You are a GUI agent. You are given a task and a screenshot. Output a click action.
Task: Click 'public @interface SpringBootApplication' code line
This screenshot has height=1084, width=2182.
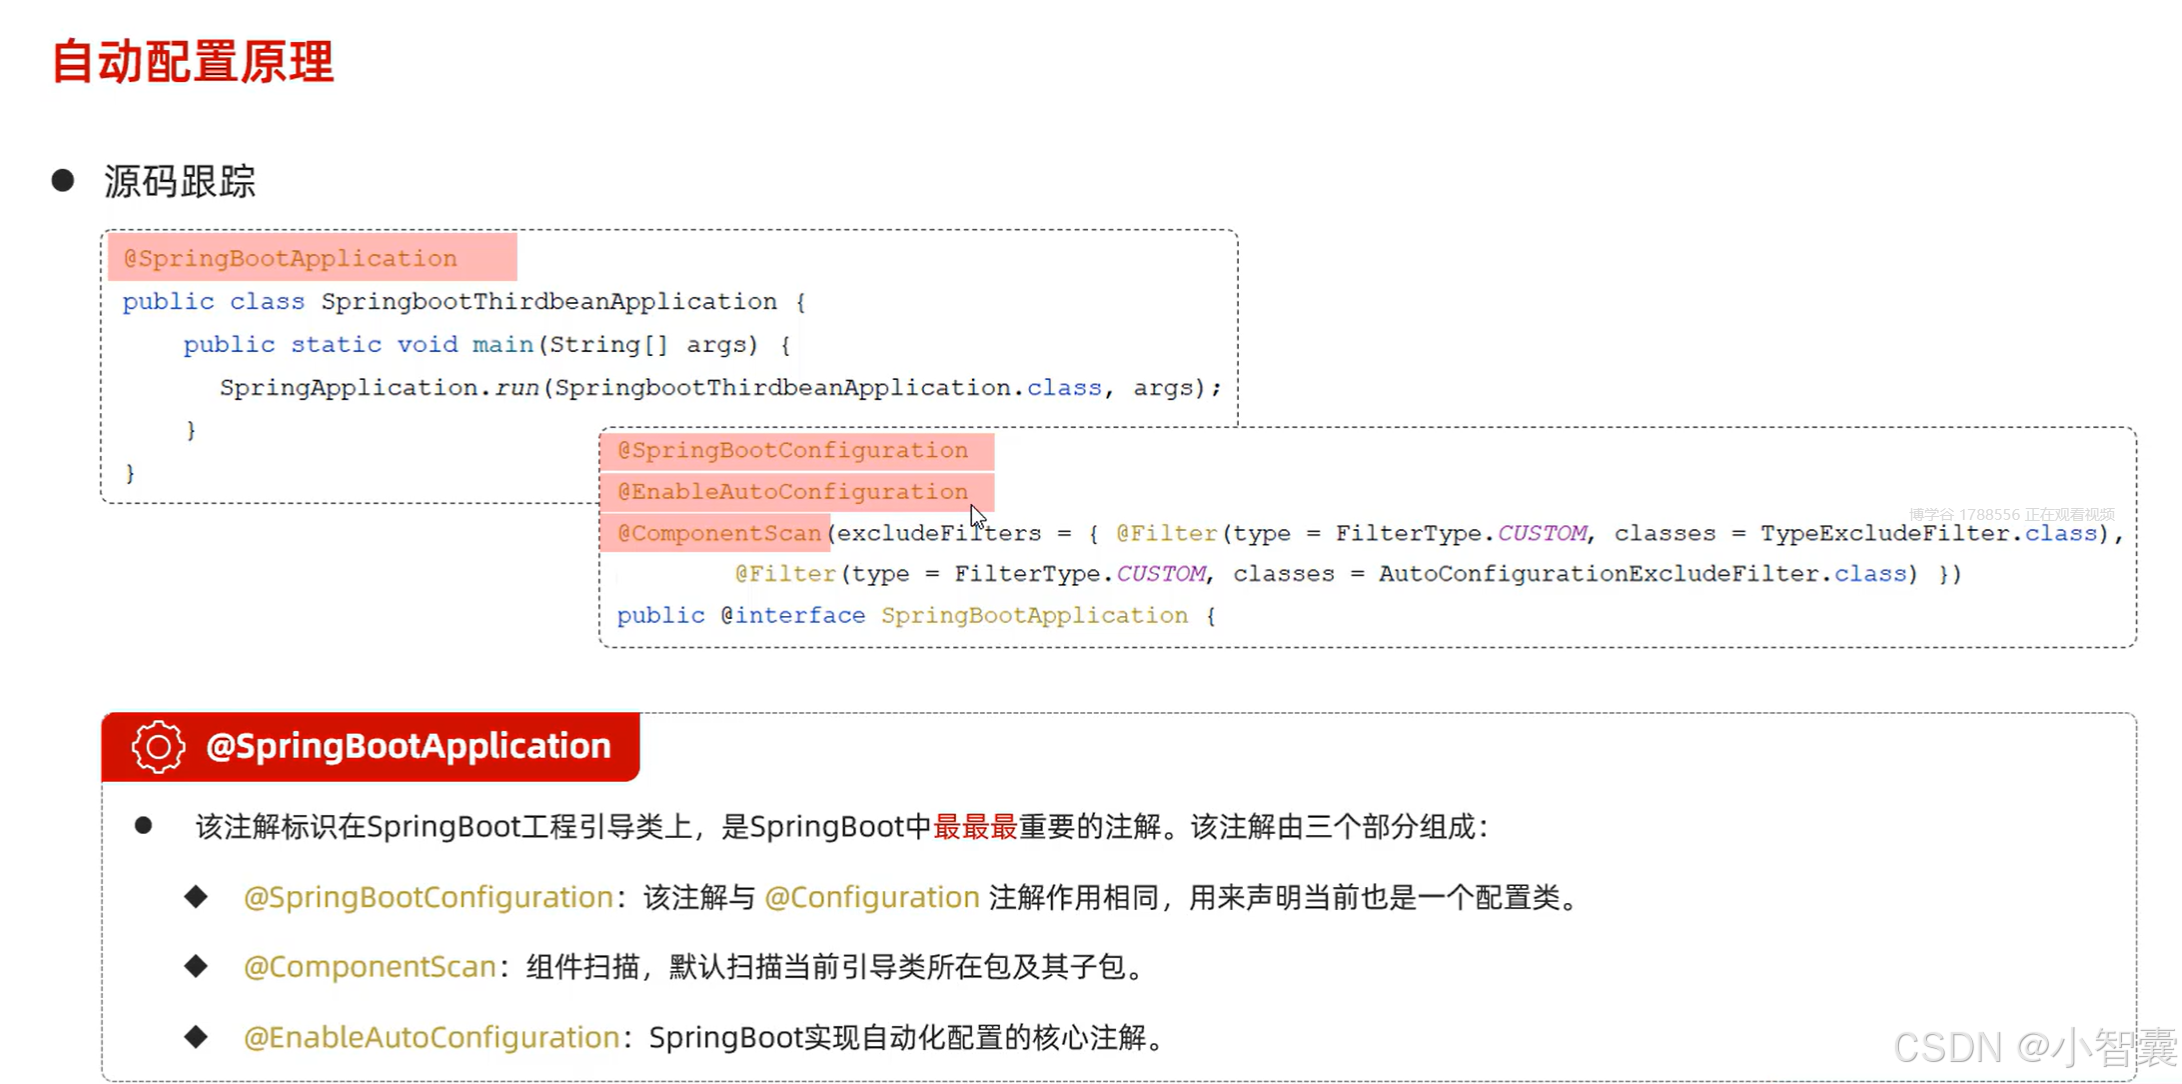915,616
